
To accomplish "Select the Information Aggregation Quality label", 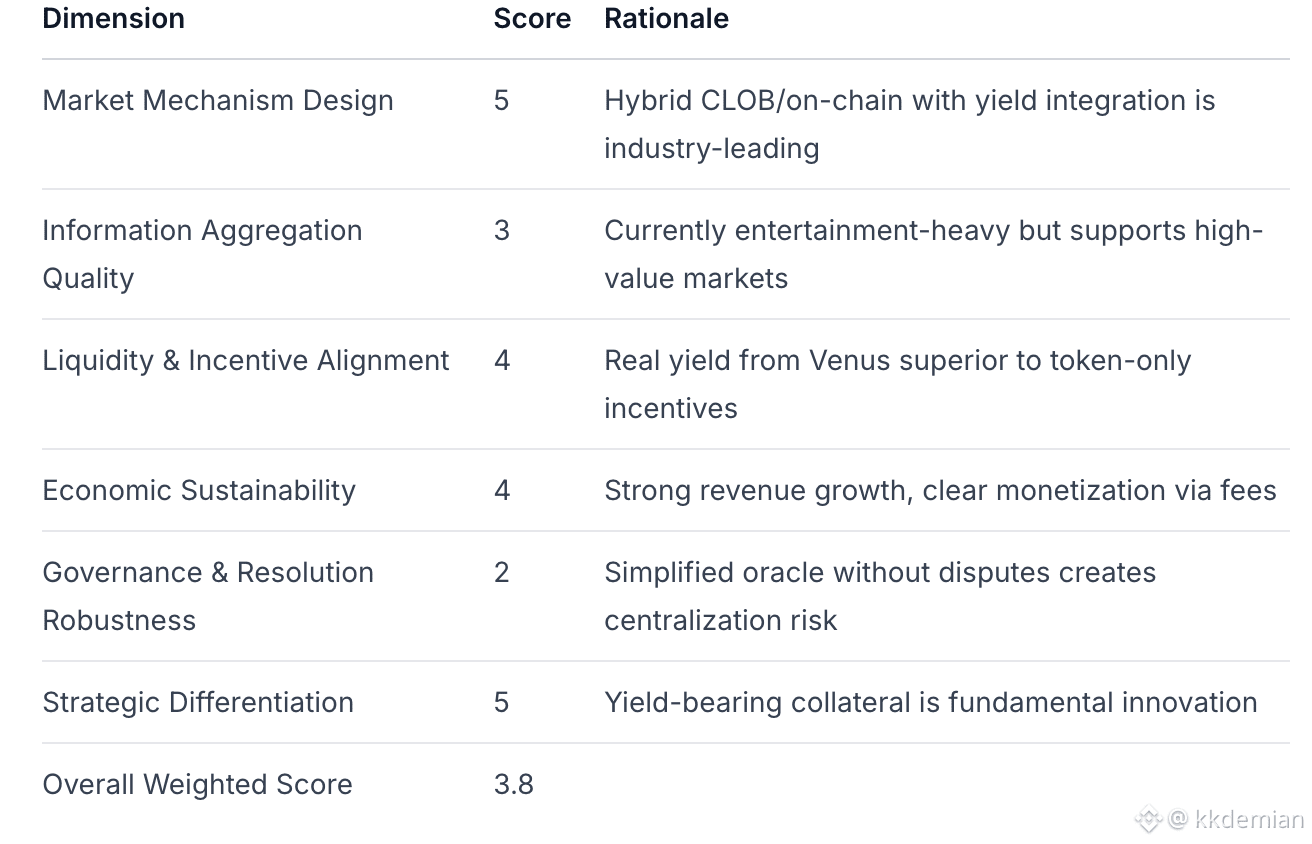I will [201, 253].
